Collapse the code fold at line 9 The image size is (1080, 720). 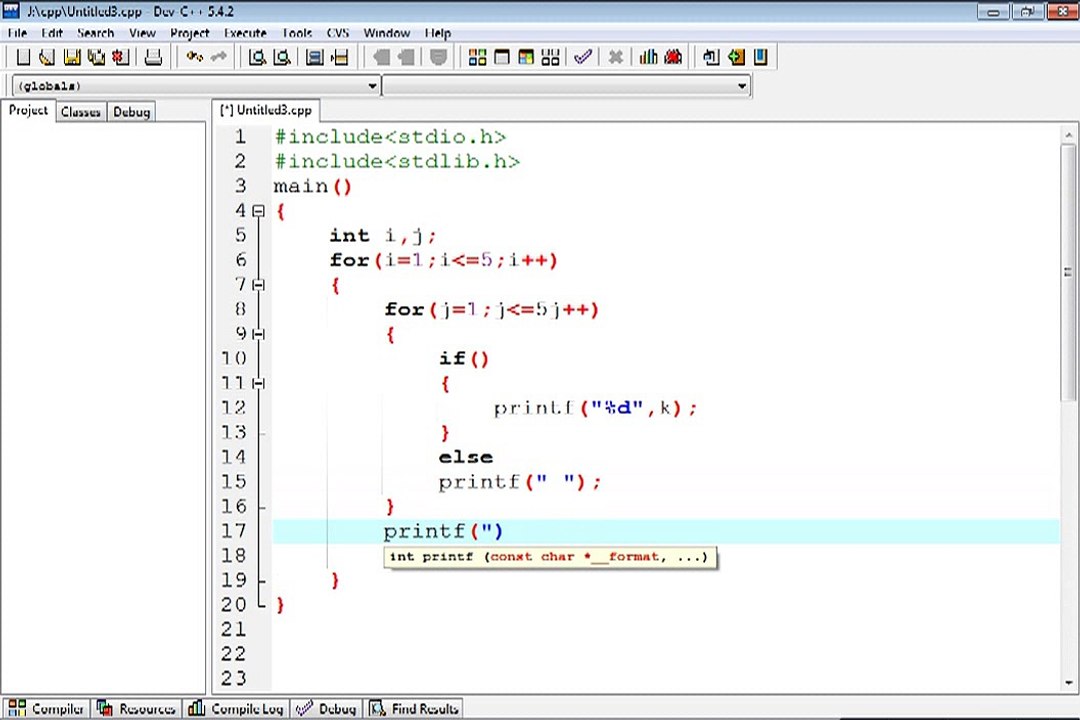coord(258,334)
